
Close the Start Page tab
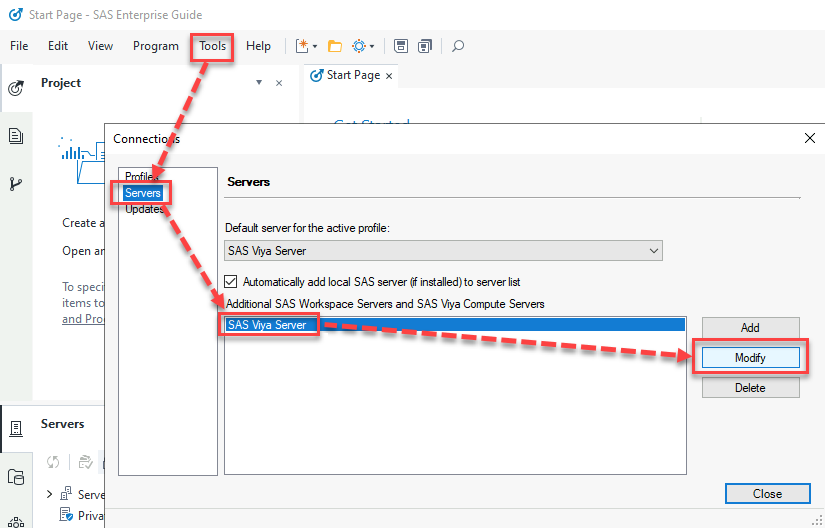pos(389,75)
